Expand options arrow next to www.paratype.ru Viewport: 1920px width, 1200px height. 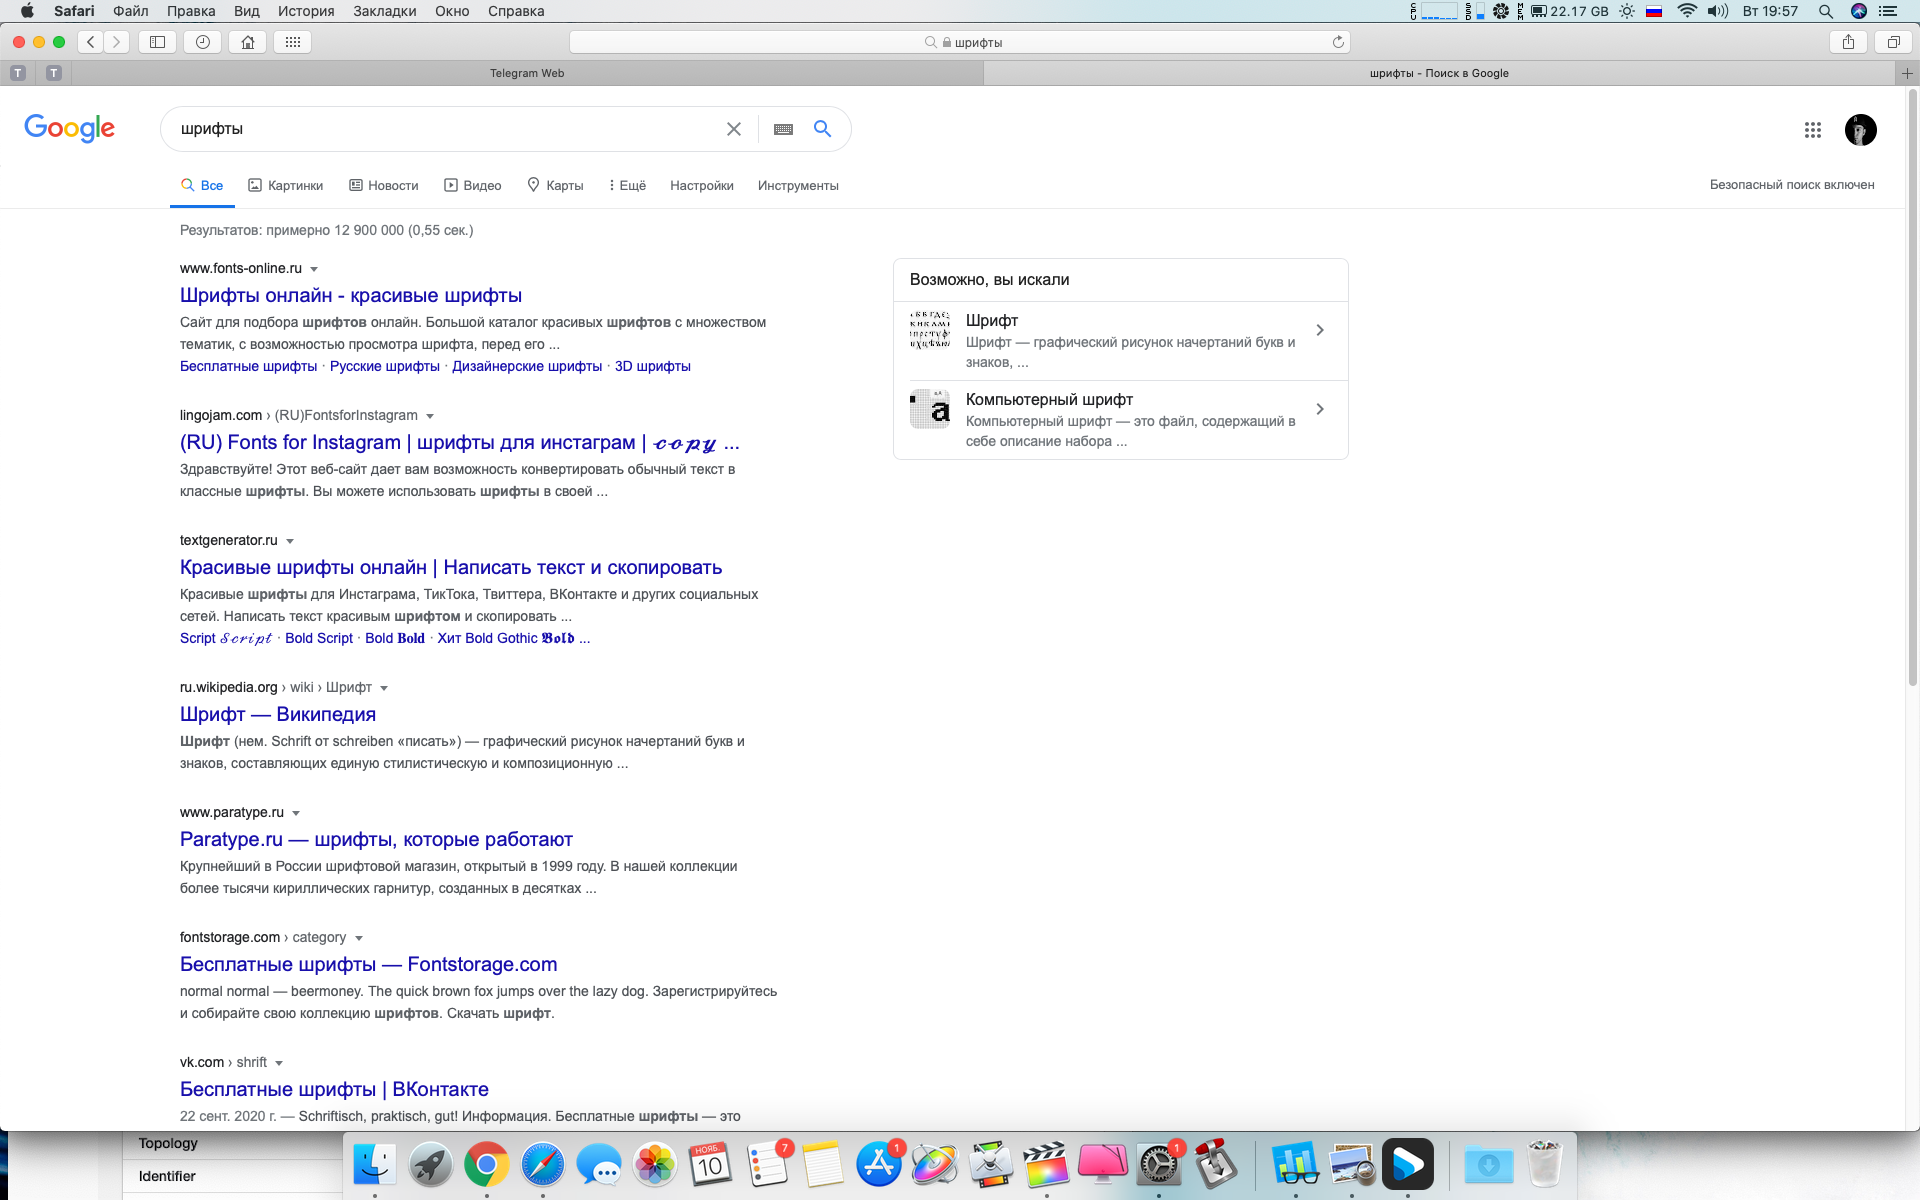tap(296, 813)
